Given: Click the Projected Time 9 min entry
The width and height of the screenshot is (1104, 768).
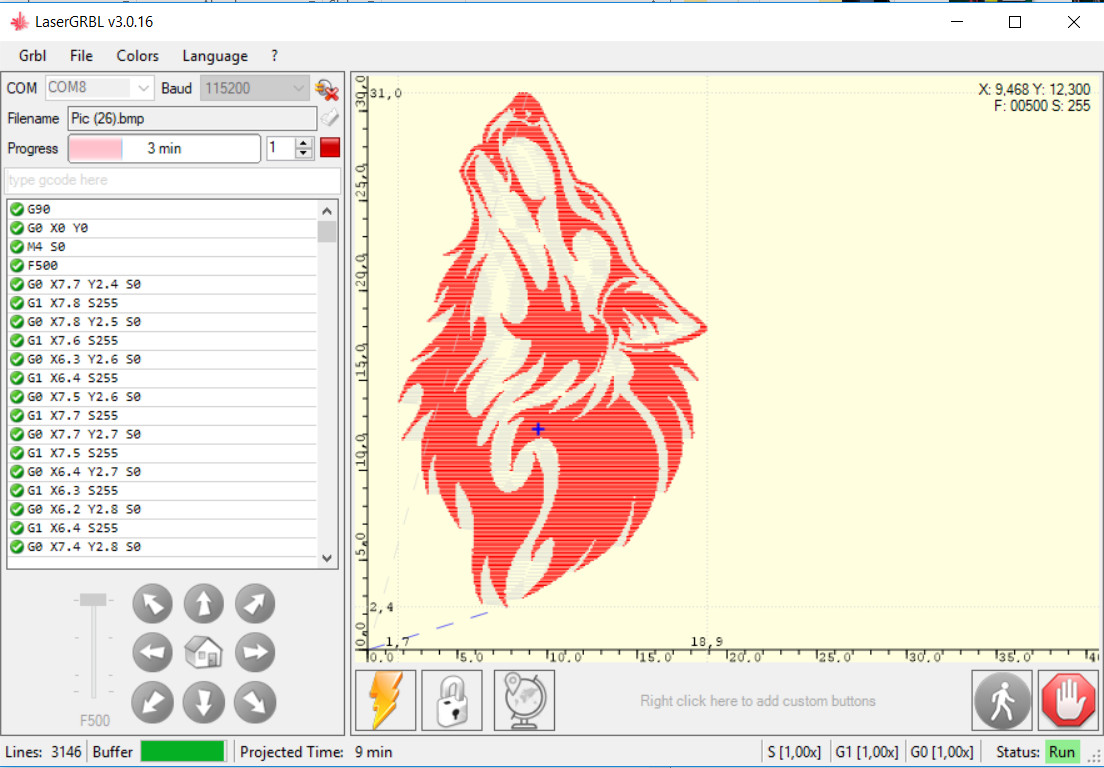Looking at the screenshot, I should (x=316, y=752).
